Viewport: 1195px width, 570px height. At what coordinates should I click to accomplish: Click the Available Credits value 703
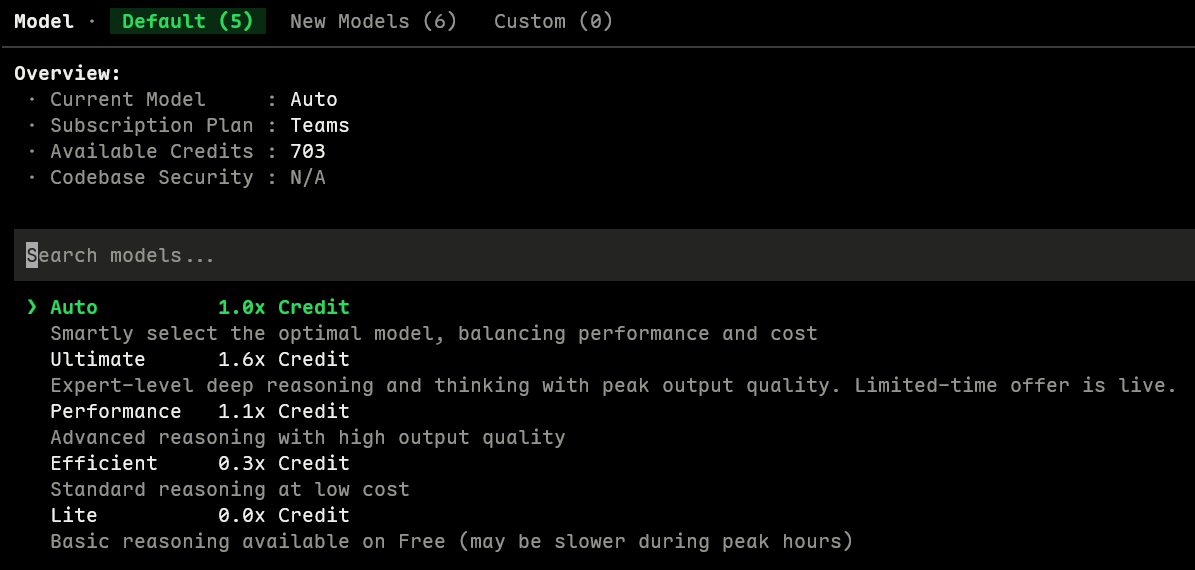[x=308, y=152]
